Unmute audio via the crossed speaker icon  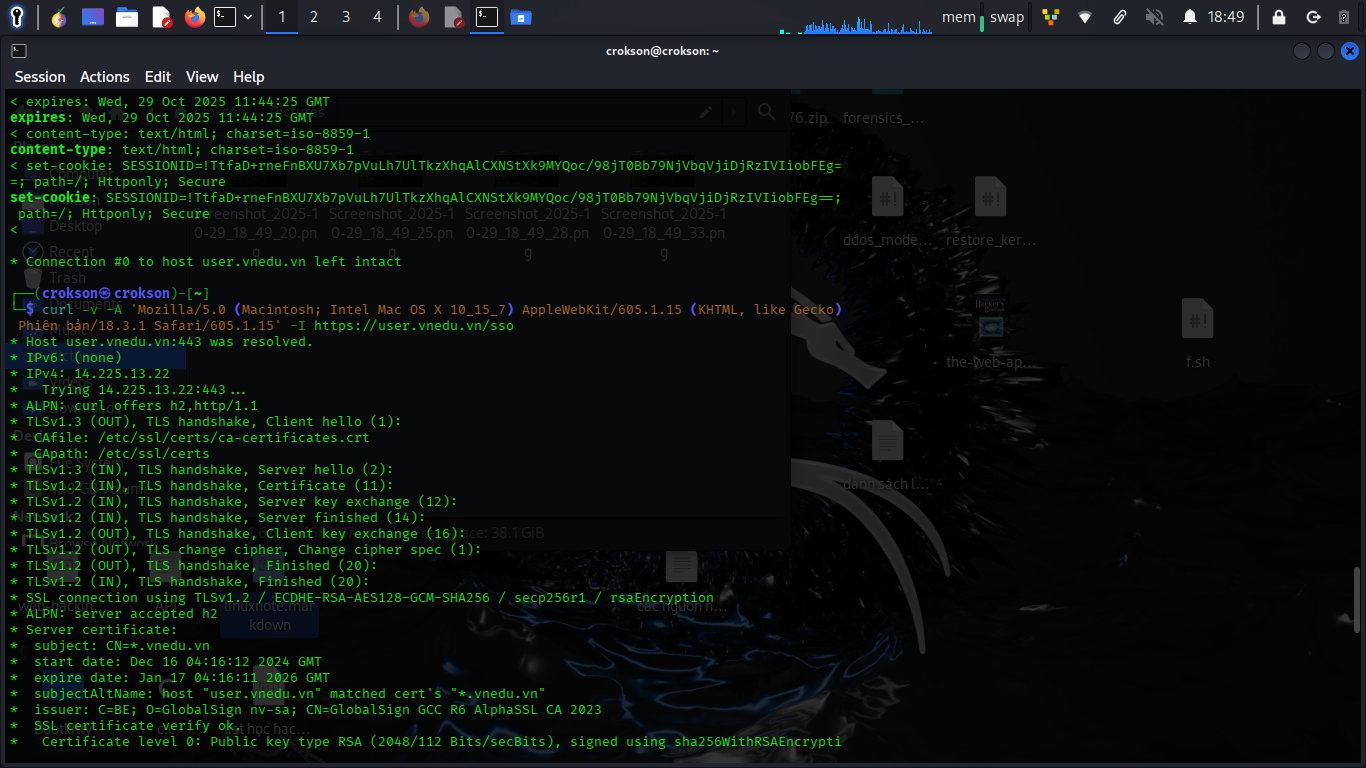coord(1155,16)
